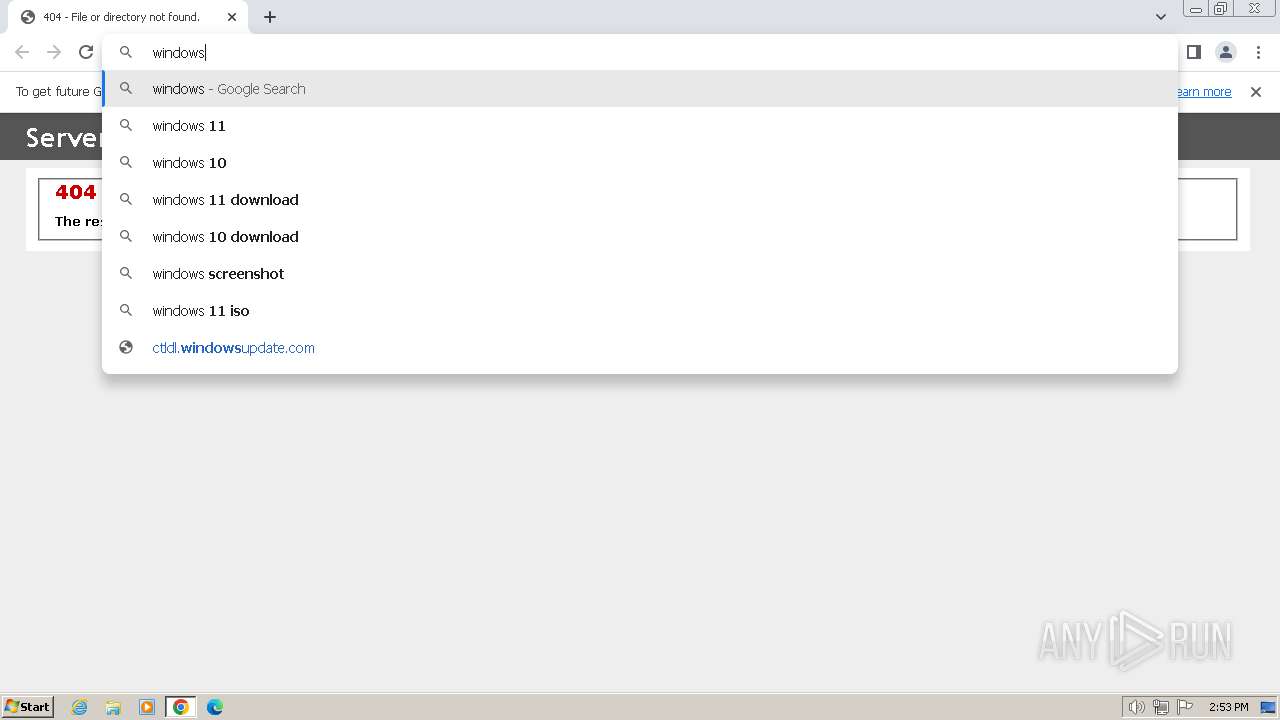Click the 2:53 PM system clock
The height and width of the screenshot is (720, 1280).
pyautogui.click(x=1229, y=707)
